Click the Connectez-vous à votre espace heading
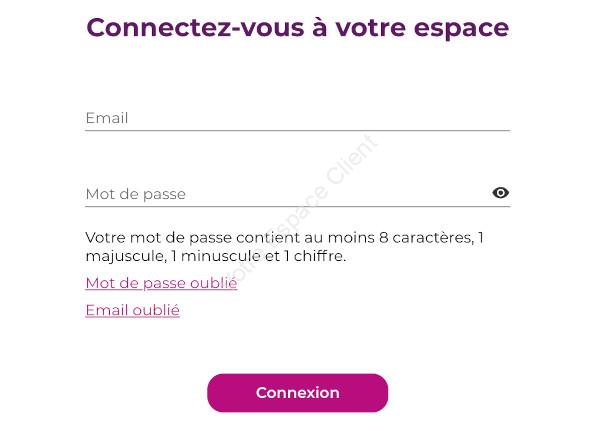 pos(297,28)
